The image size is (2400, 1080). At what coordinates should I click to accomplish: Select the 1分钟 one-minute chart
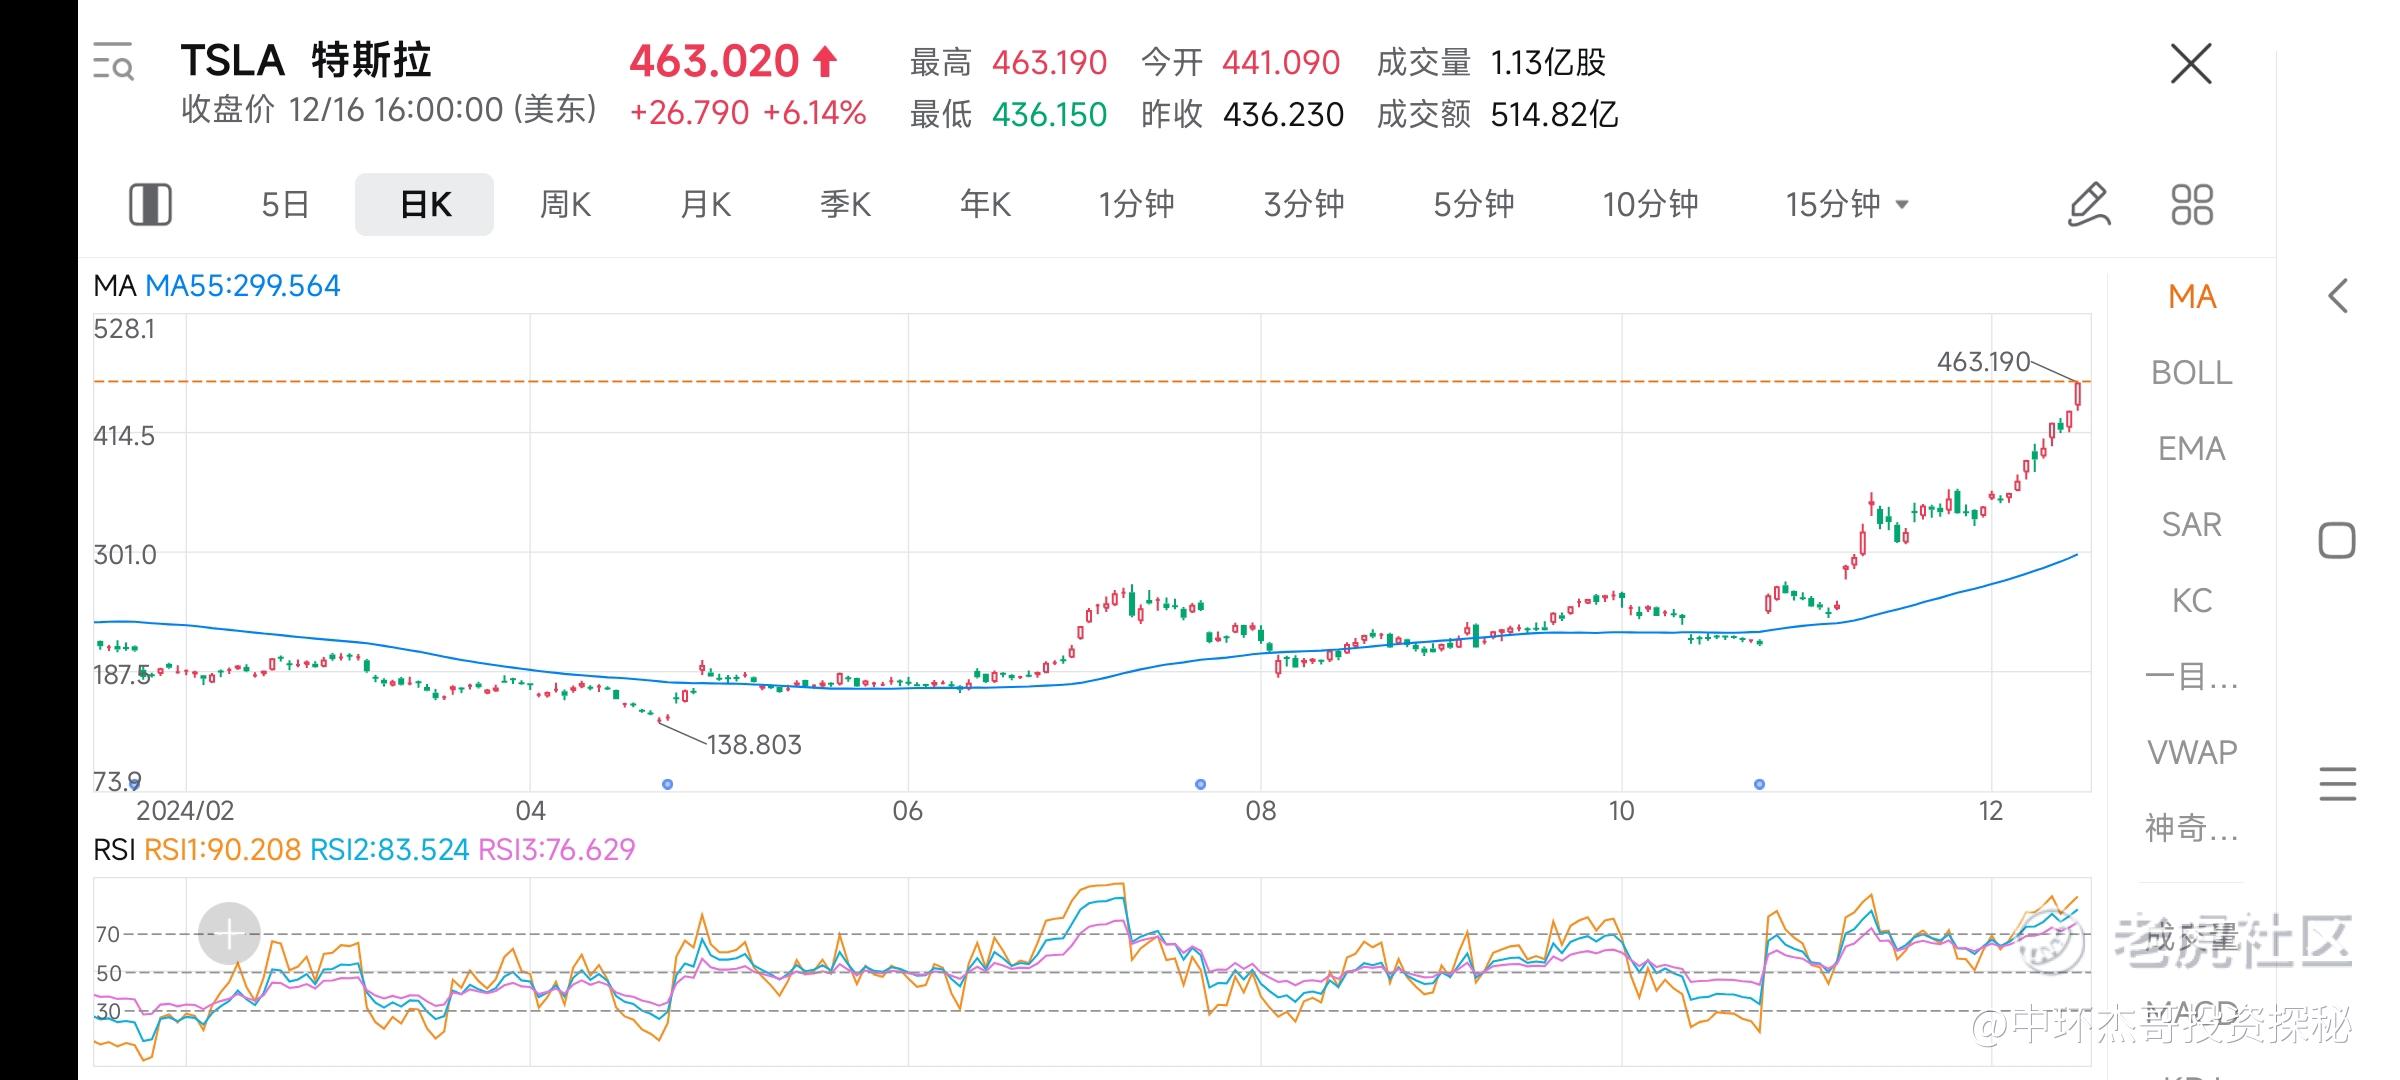click(x=1136, y=205)
